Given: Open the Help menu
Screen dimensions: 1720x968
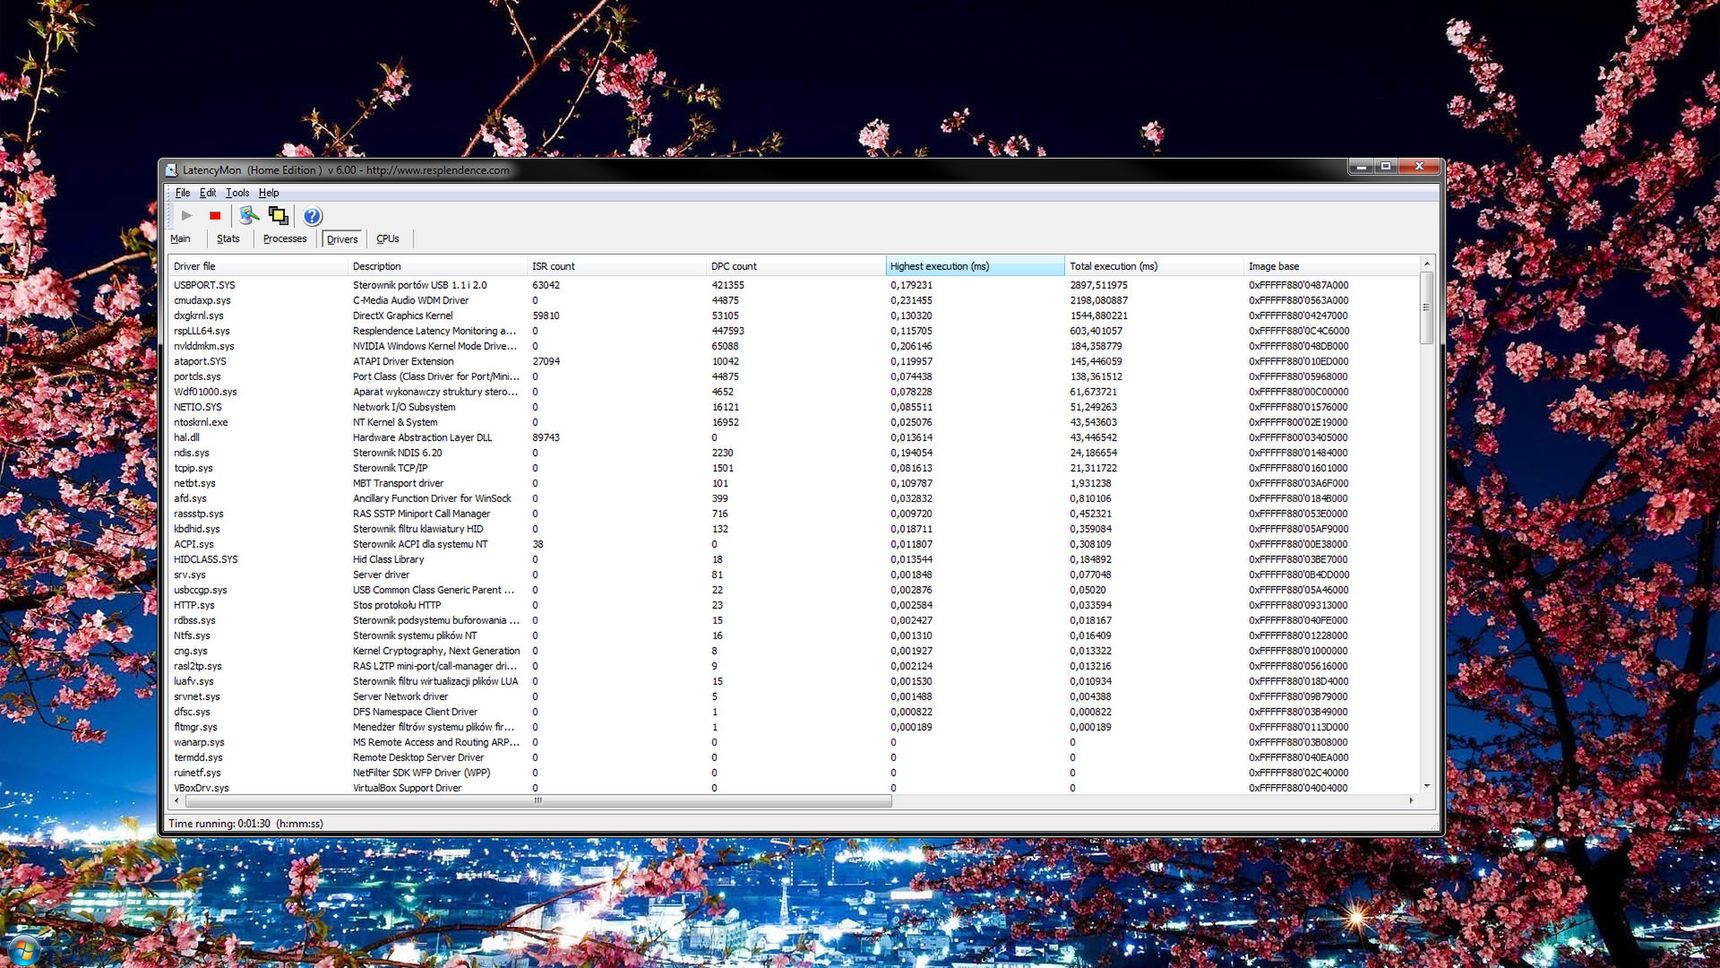Looking at the screenshot, I should point(269,193).
